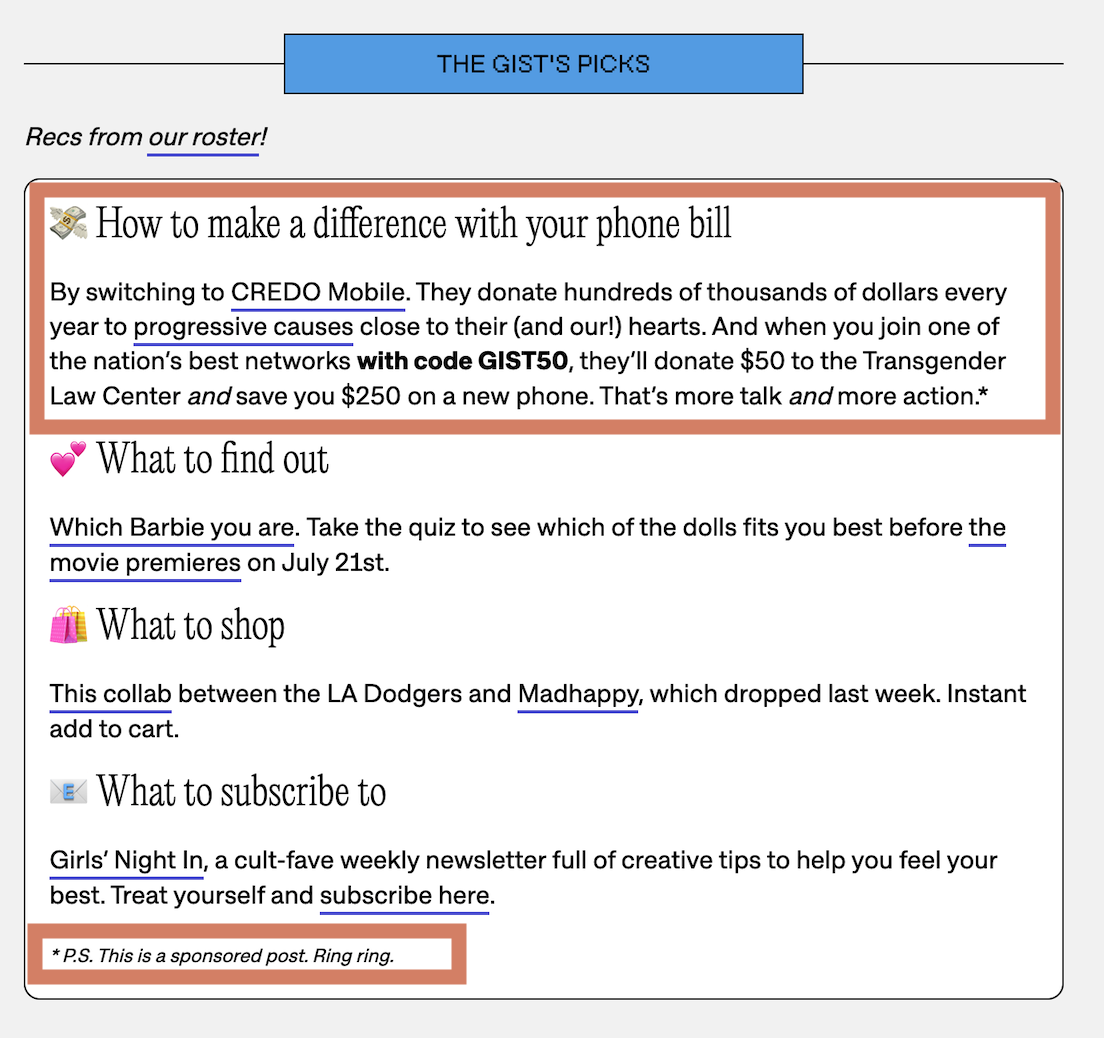This screenshot has width=1104, height=1038.
Task: Follow the 'progressive causes' link
Action: 243,327
